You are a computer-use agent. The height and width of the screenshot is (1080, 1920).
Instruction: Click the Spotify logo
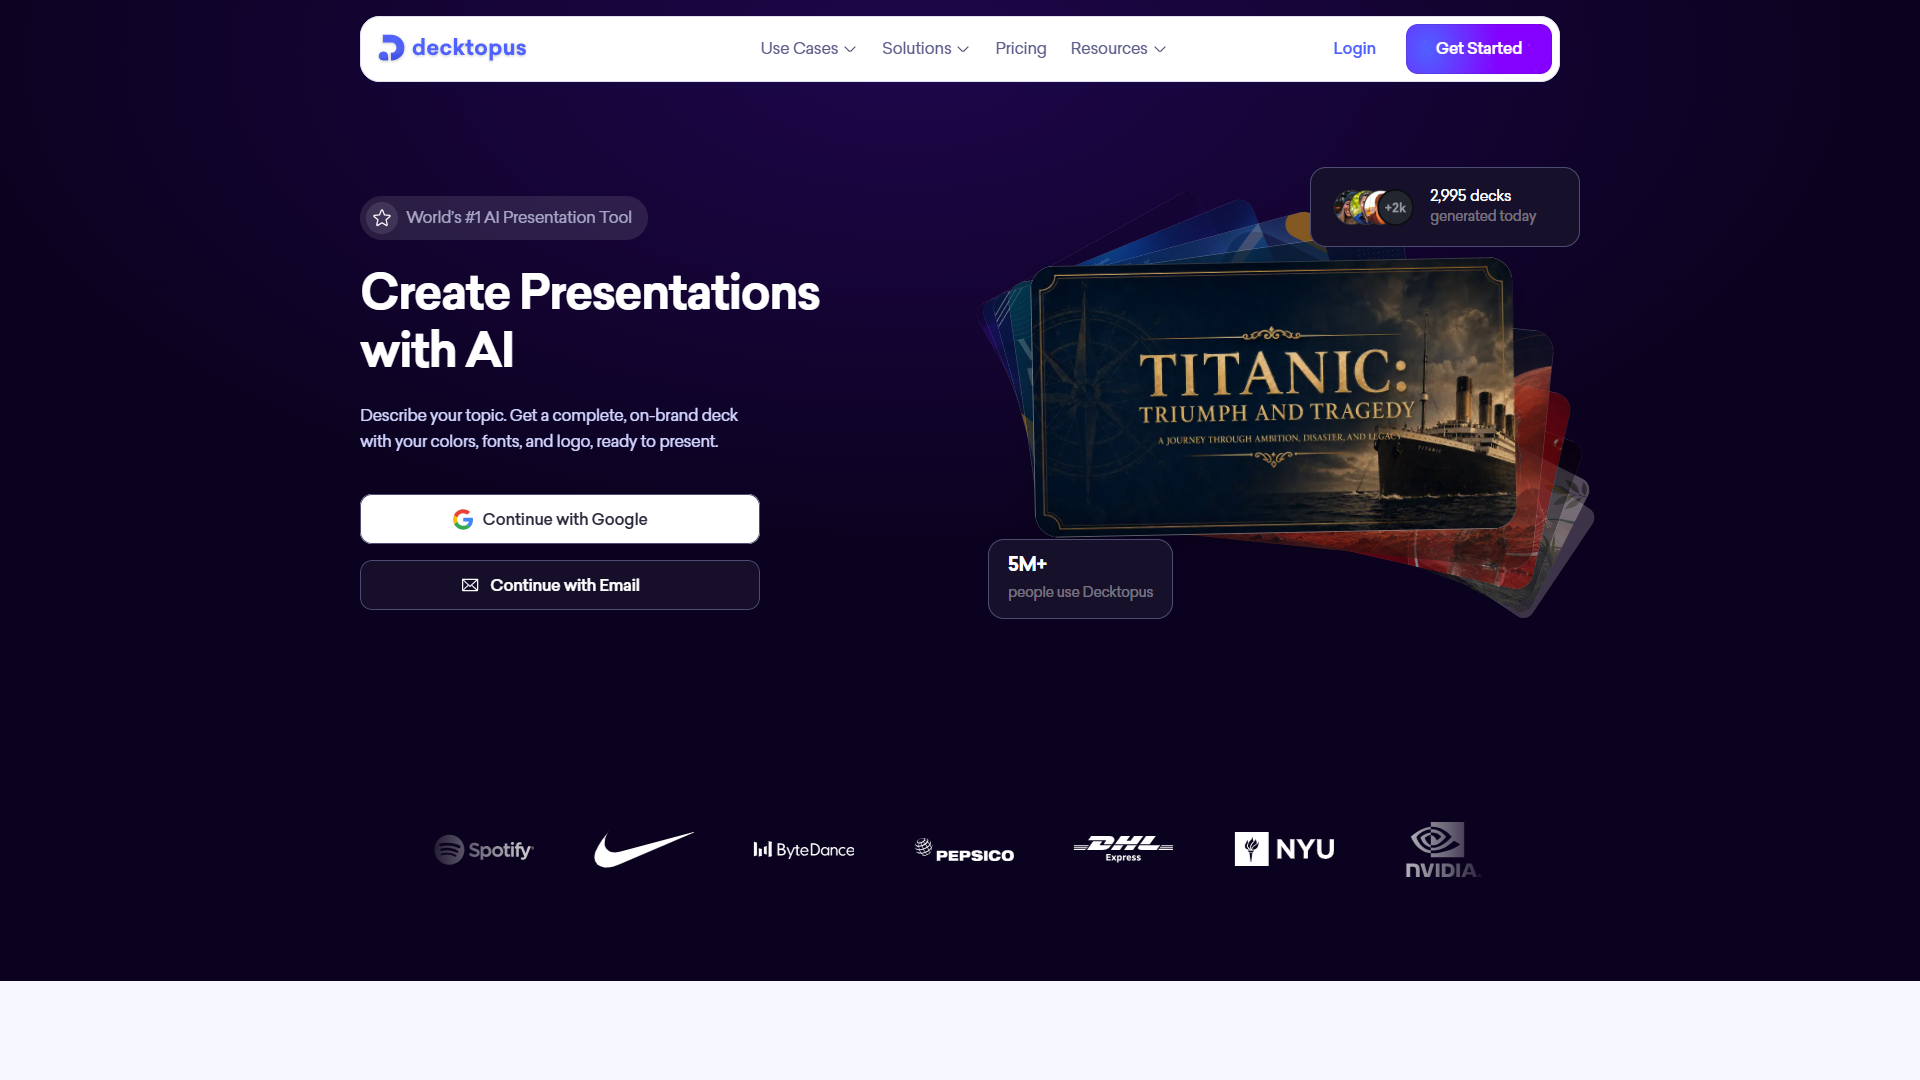click(x=484, y=850)
